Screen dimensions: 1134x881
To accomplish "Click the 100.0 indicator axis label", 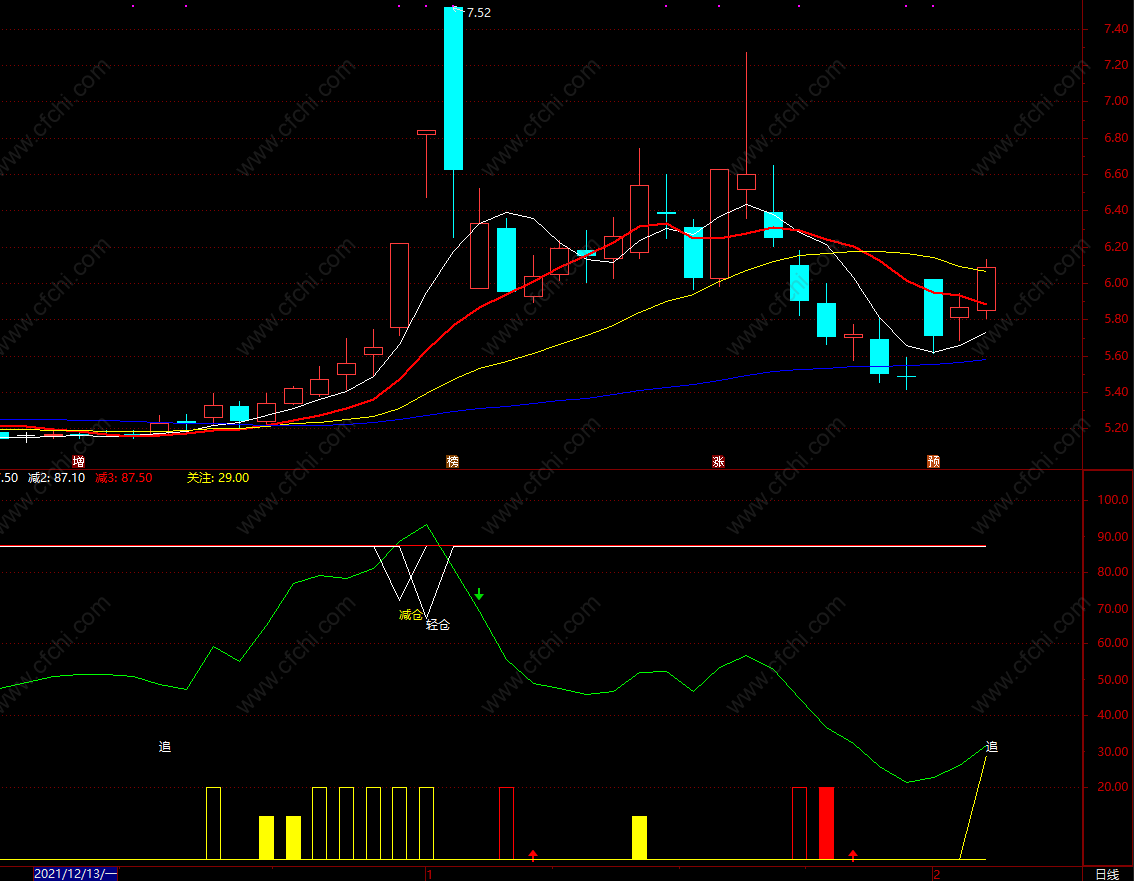I will [1113, 500].
